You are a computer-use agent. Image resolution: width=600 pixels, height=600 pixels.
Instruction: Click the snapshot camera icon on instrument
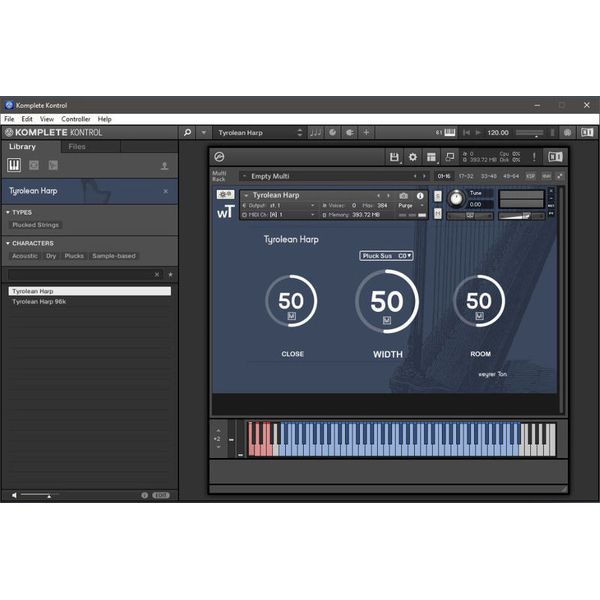coord(404,196)
